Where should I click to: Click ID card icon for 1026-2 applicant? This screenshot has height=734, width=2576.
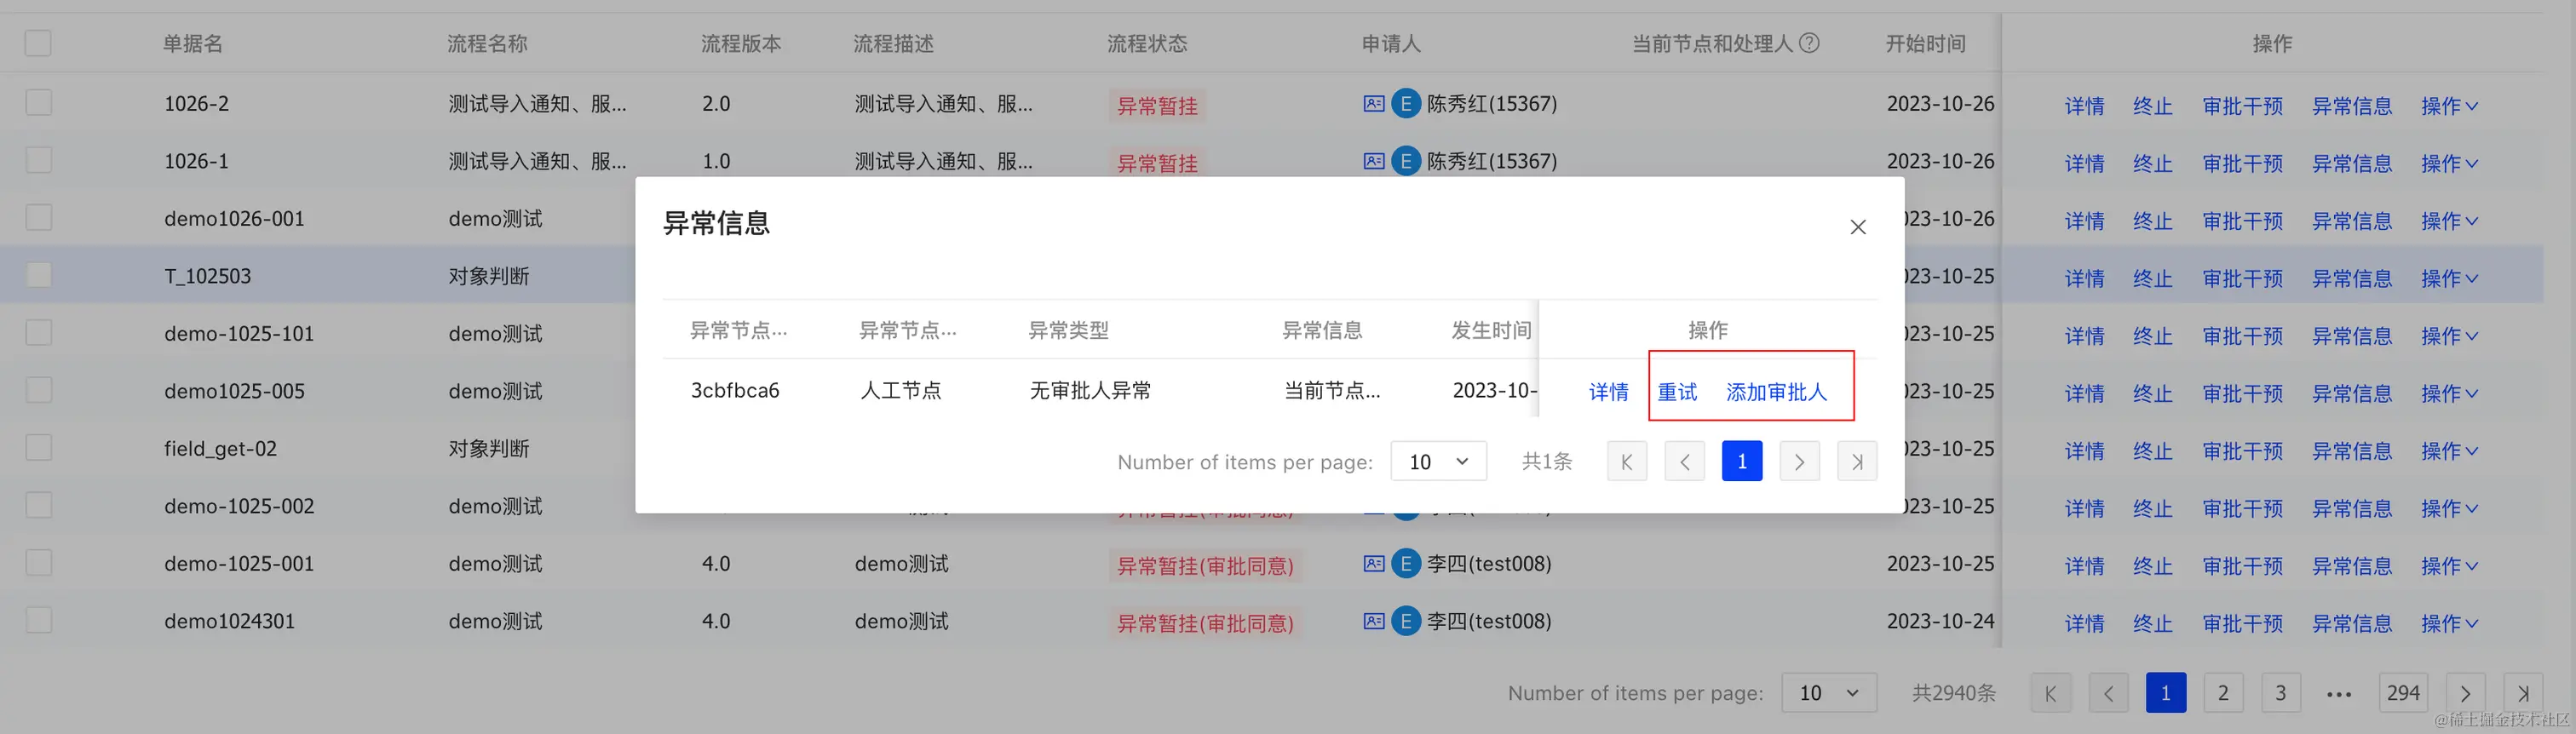pos(1373,103)
